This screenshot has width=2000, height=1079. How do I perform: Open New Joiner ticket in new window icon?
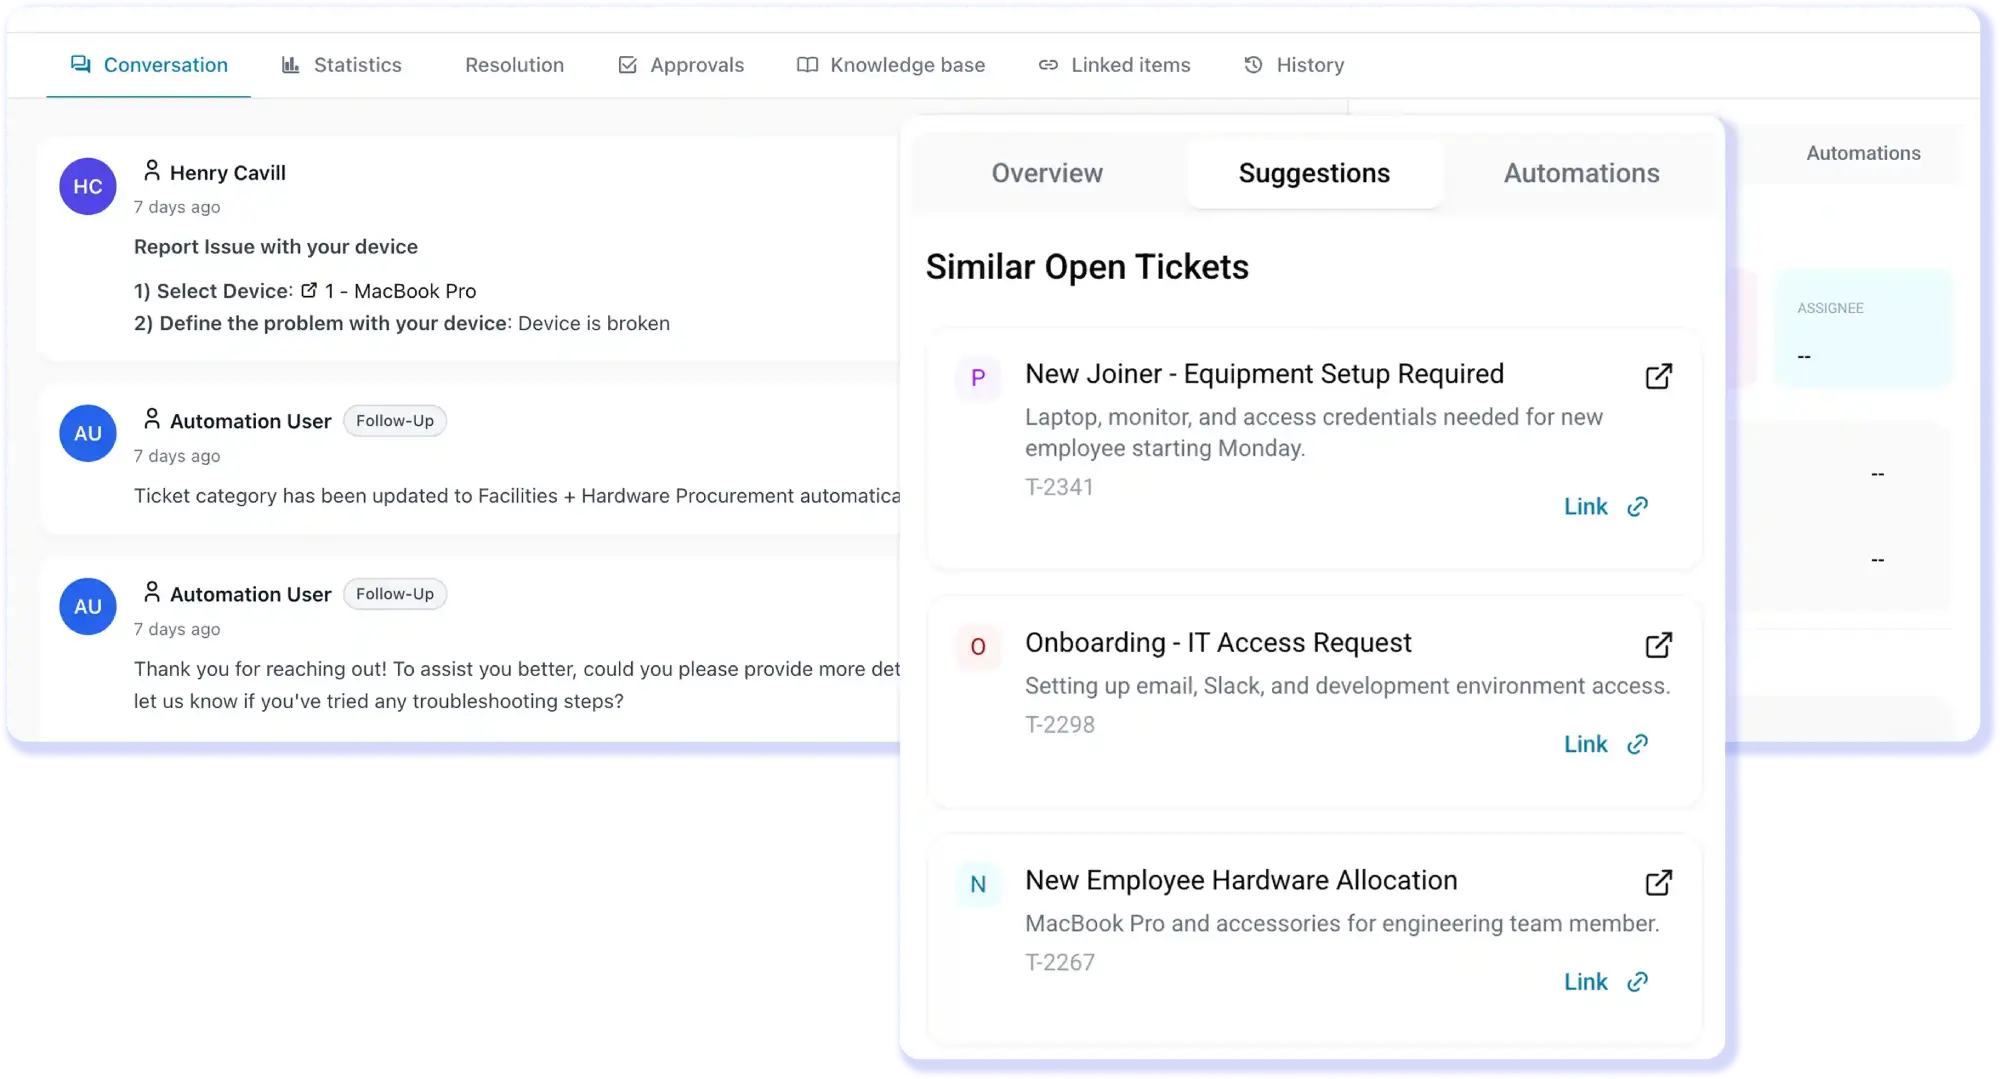coord(1658,376)
